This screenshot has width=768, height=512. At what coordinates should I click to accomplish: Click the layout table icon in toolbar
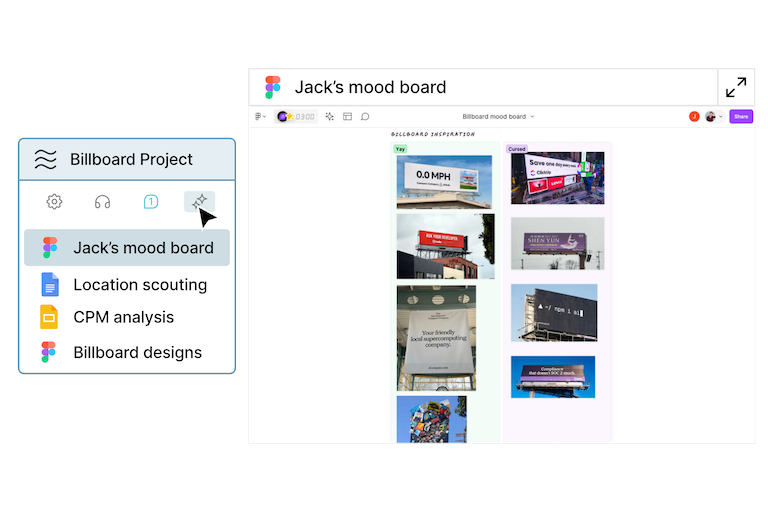pyautogui.click(x=347, y=116)
